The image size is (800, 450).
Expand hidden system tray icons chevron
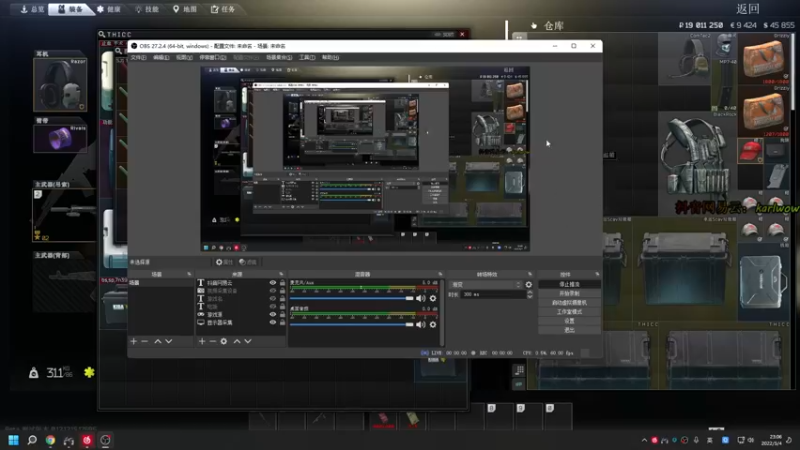tap(644, 440)
